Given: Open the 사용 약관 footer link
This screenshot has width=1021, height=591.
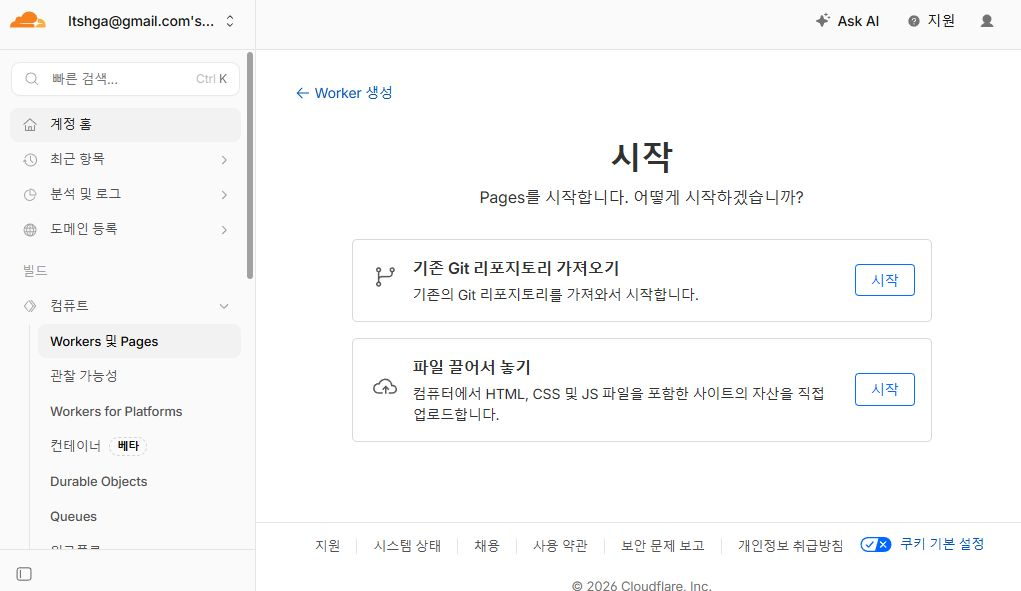Looking at the screenshot, I should coord(560,545).
